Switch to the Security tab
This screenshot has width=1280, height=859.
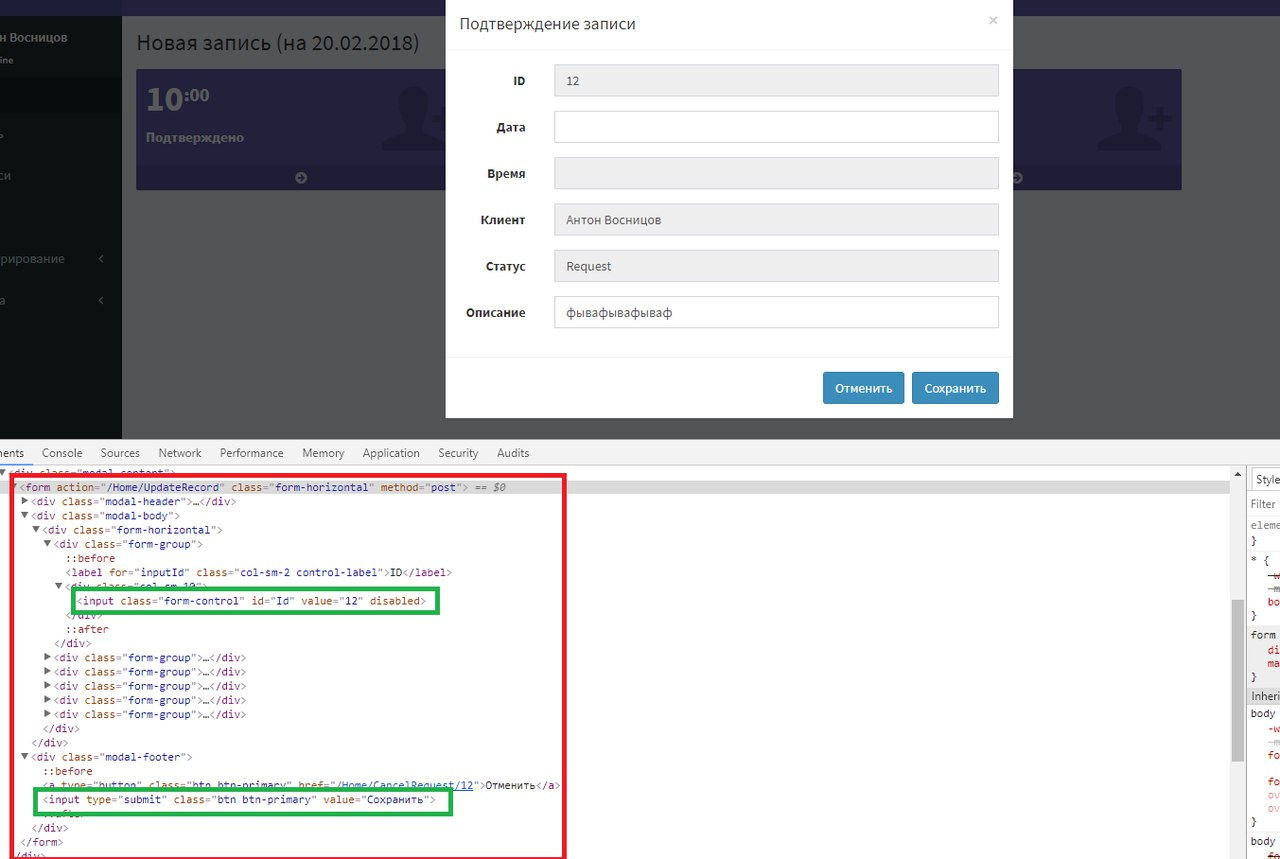(458, 453)
